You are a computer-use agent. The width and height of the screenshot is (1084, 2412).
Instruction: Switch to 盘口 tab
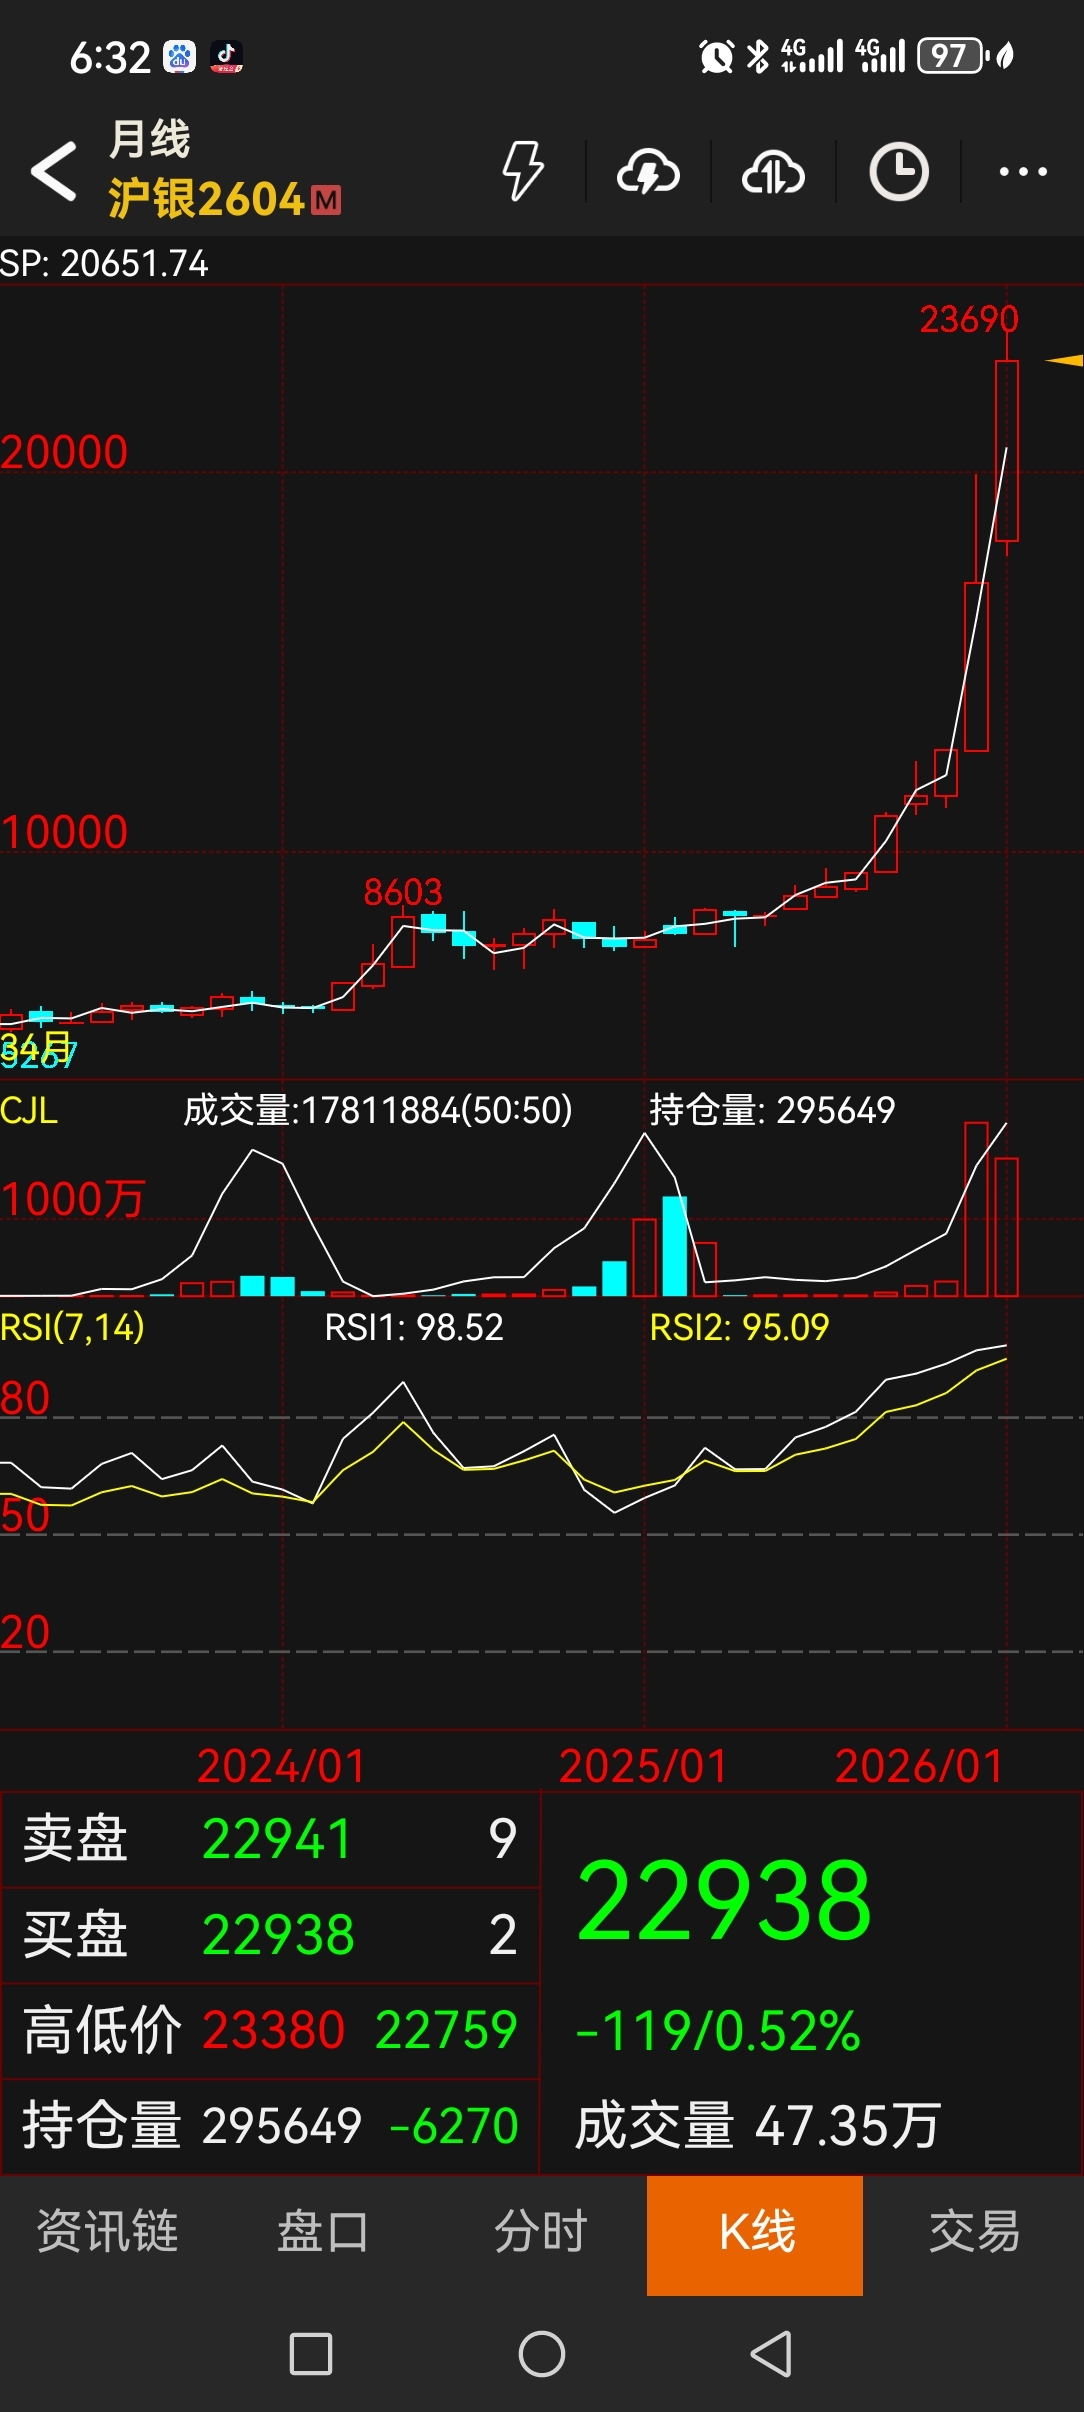click(x=323, y=2232)
